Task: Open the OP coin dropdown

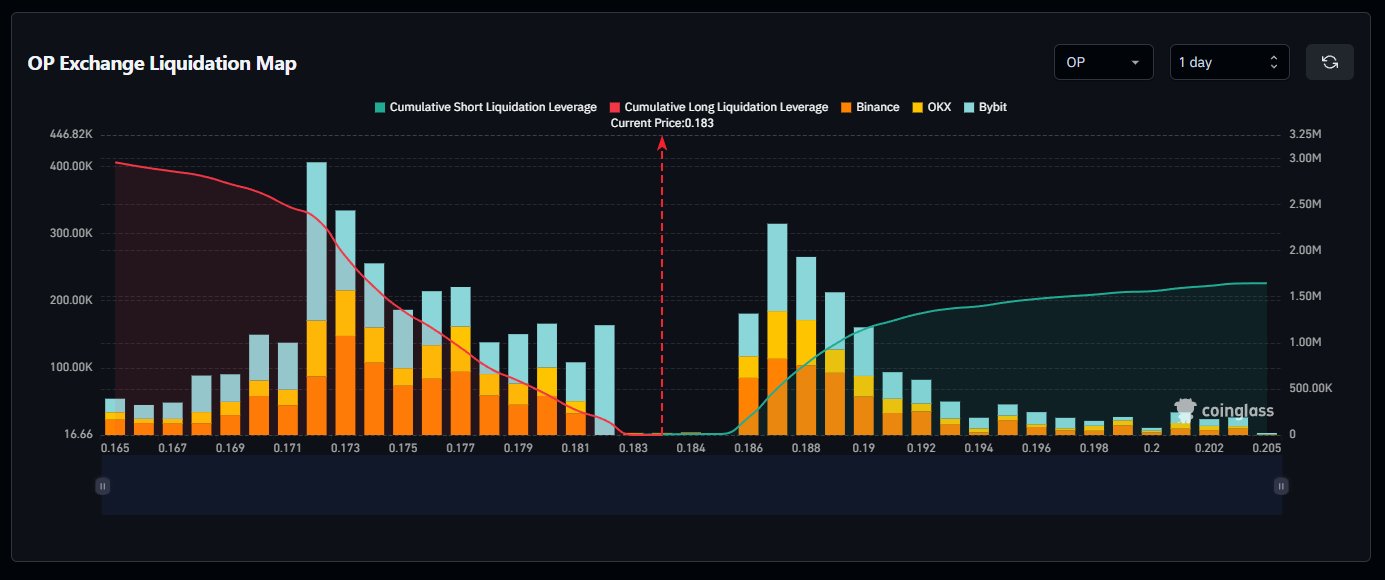Action: (1103, 62)
